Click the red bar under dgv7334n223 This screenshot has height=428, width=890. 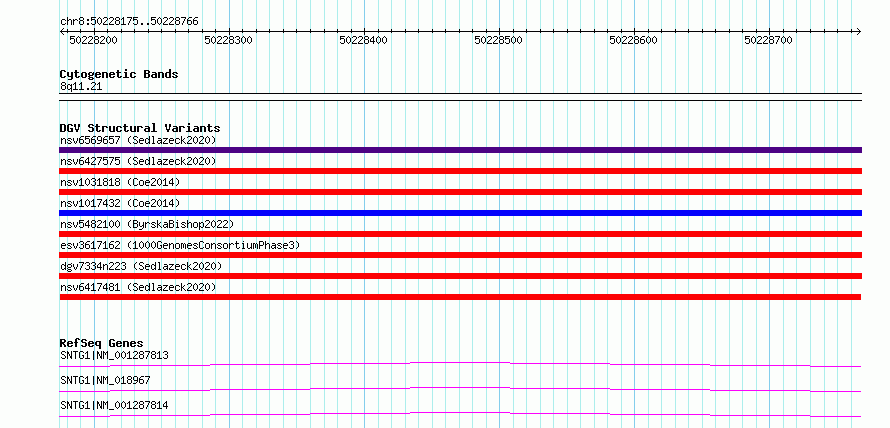point(460,276)
